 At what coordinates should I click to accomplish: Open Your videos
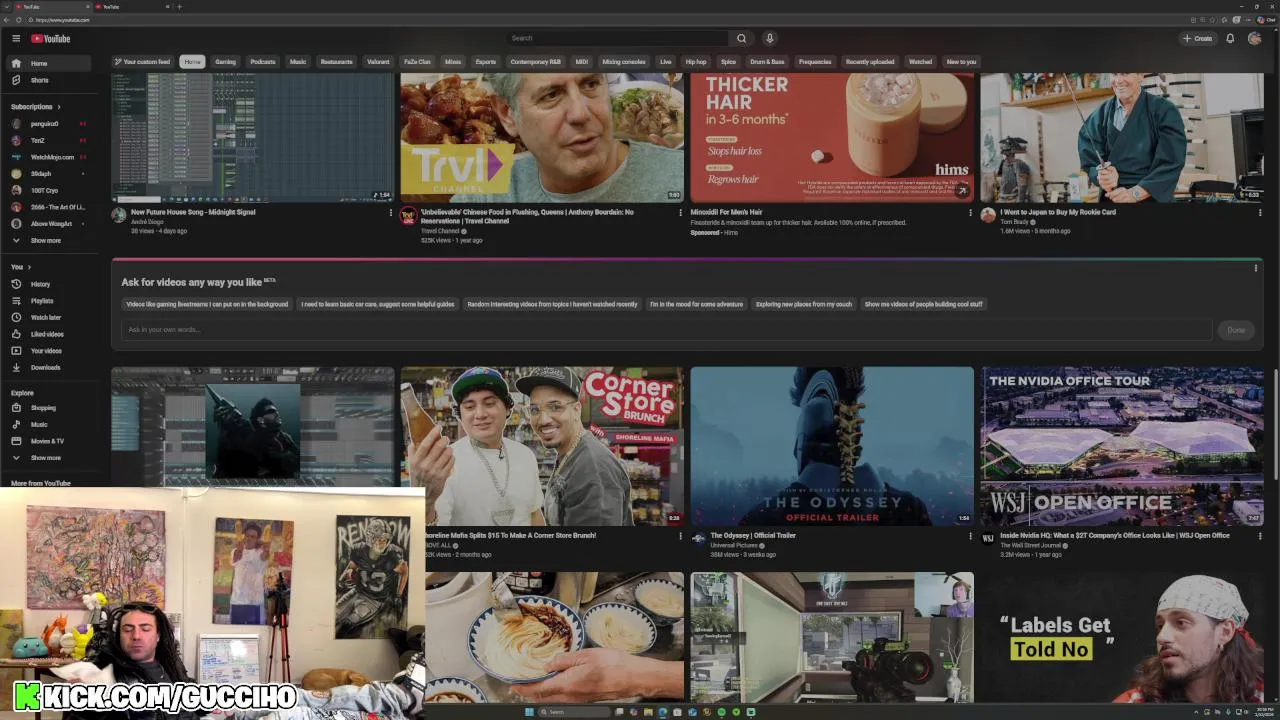click(x=47, y=351)
